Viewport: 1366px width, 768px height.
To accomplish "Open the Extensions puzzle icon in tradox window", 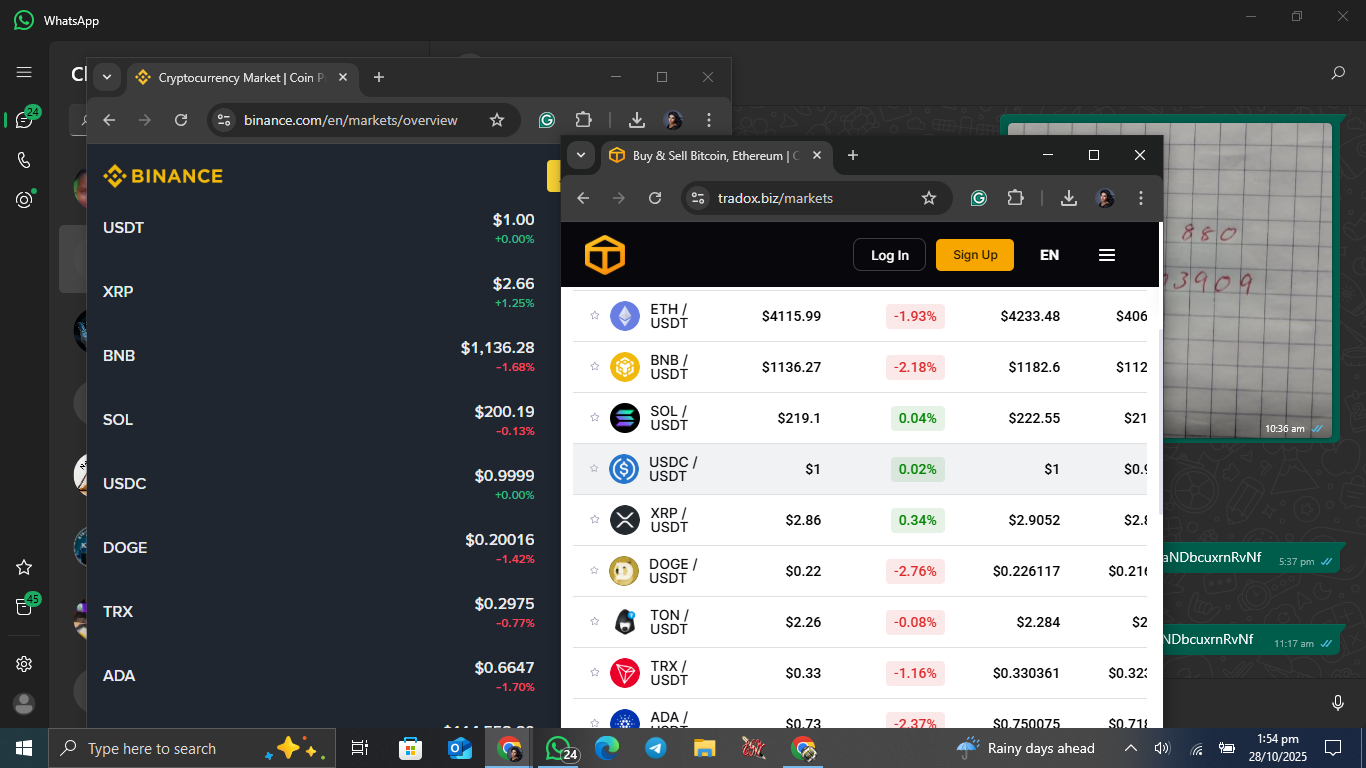I will pyautogui.click(x=1016, y=198).
